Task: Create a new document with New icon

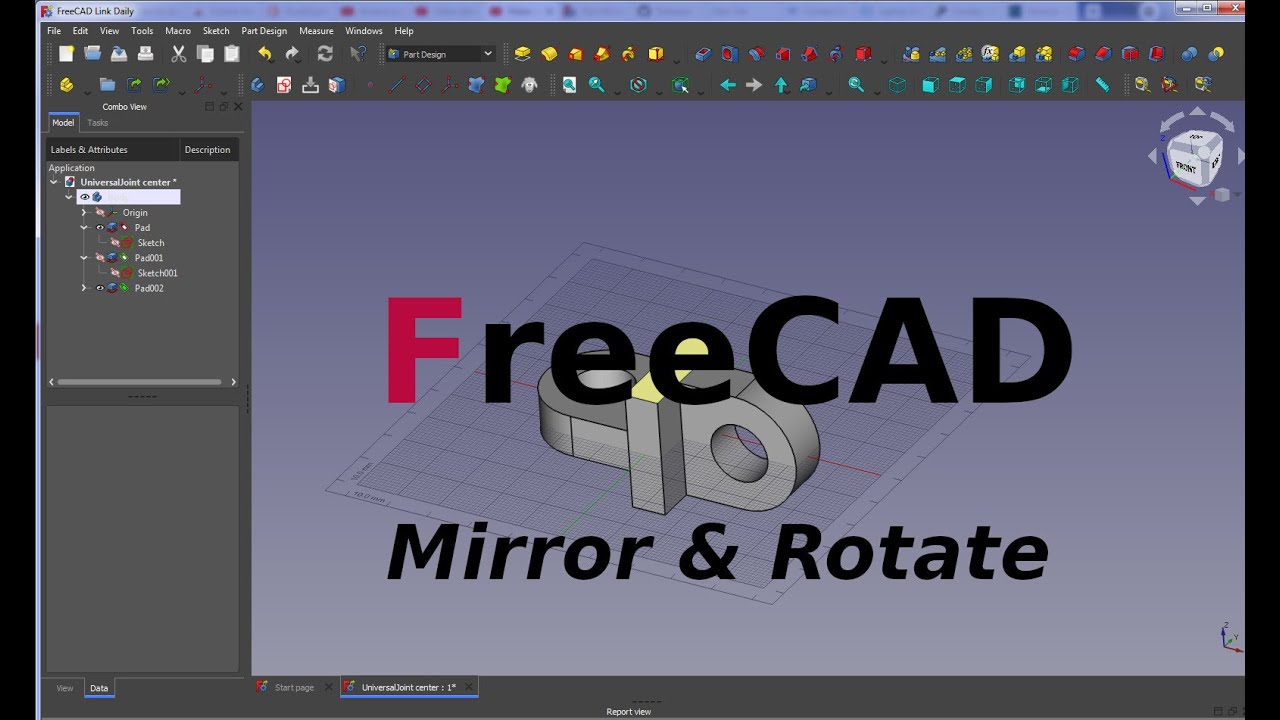Action: [66, 54]
